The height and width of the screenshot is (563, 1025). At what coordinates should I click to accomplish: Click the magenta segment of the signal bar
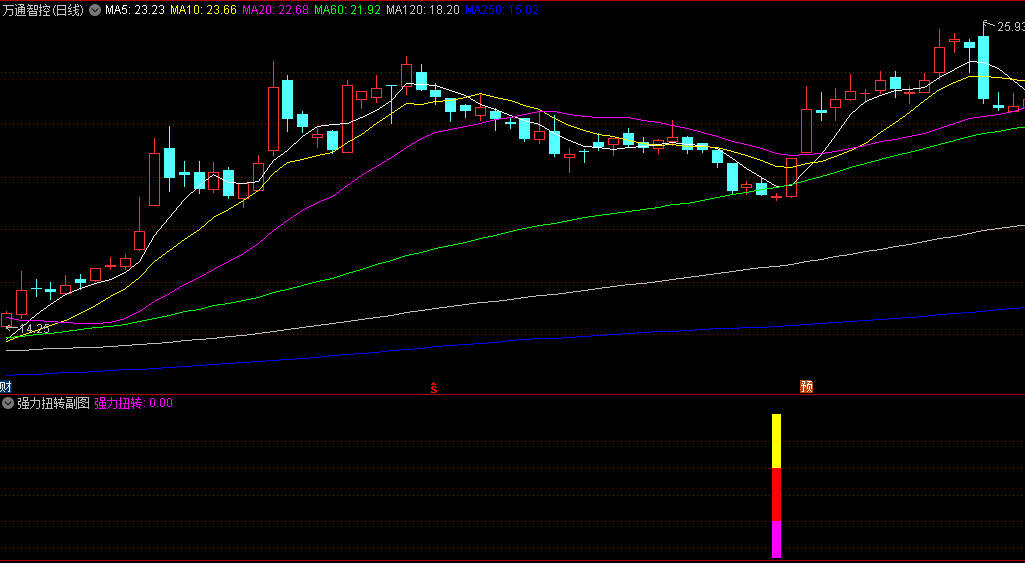777,539
